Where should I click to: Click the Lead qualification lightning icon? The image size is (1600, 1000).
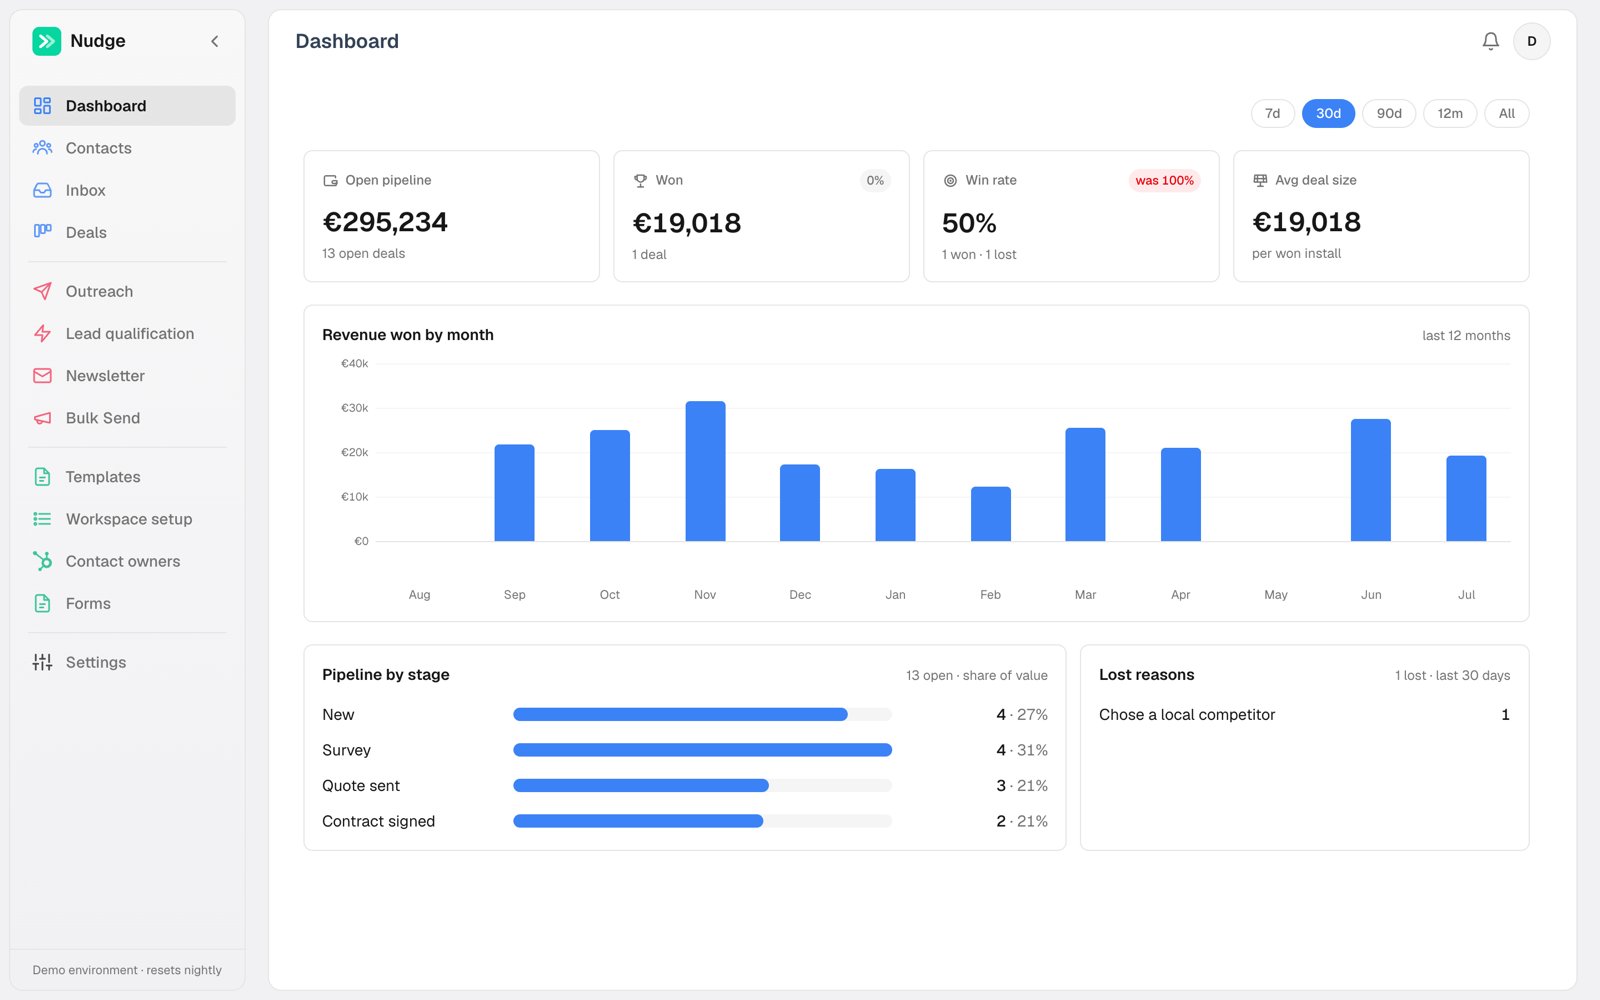coord(42,334)
